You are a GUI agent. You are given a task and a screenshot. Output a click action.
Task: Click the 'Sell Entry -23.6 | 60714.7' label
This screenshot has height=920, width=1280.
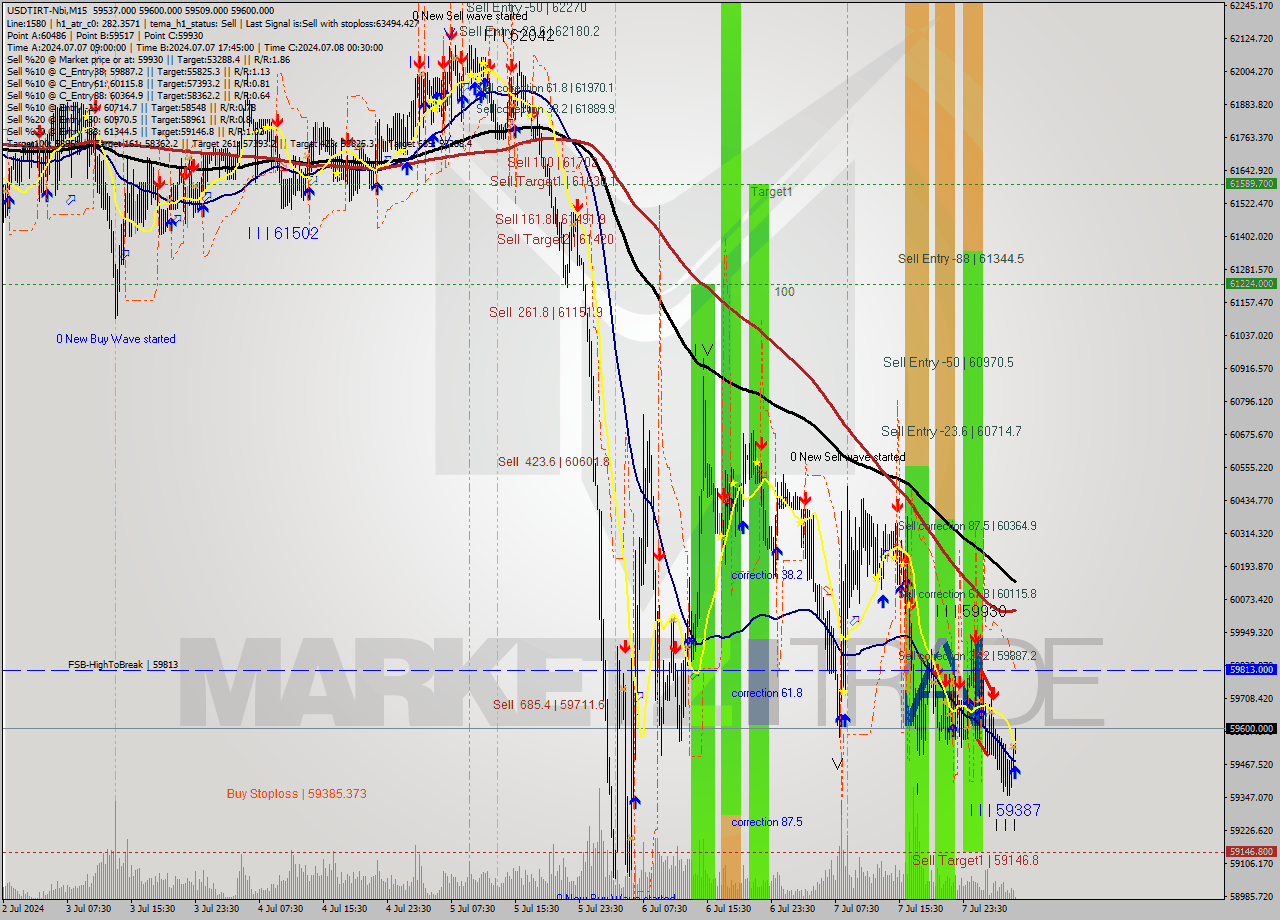point(951,432)
